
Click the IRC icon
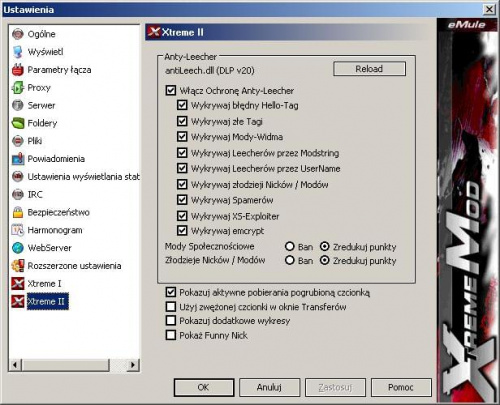tap(18, 194)
